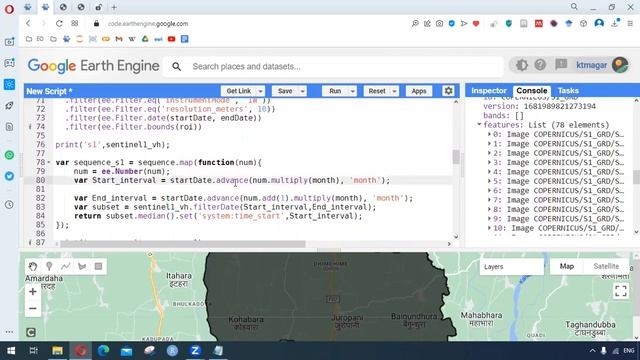This screenshot has height=360, width=640.
Task: Select the draw rectangle tool
Action: (x=98, y=267)
